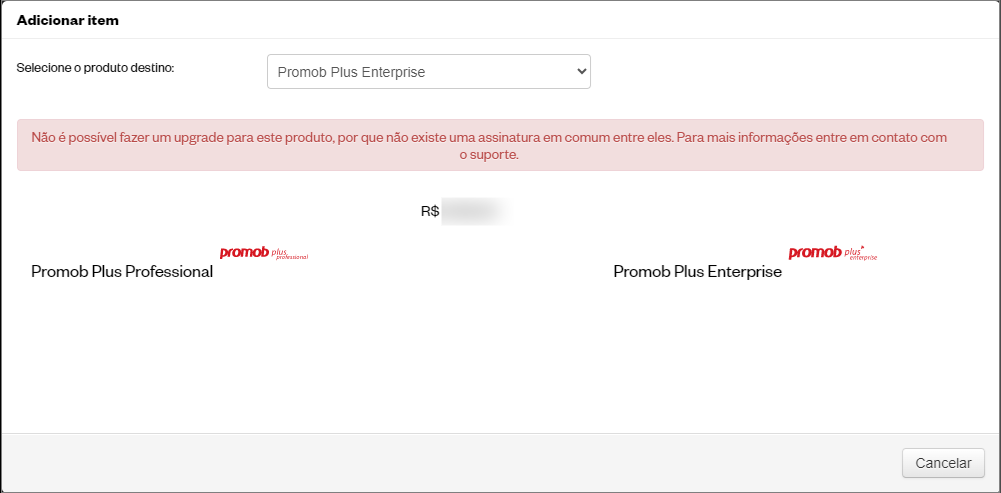Click the white dialog header bar
Viewport: 1001px width, 493px height.
[500, 20]
